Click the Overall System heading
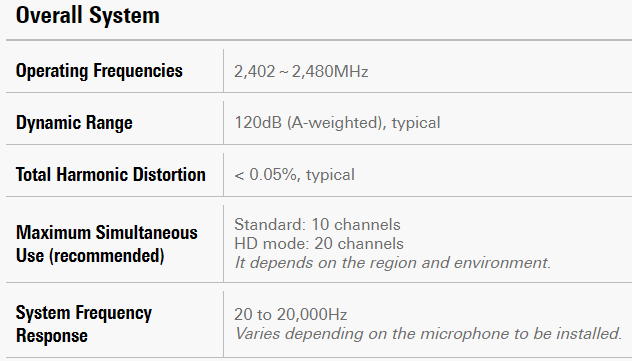The image size is (632, 361). click(87, 16)
